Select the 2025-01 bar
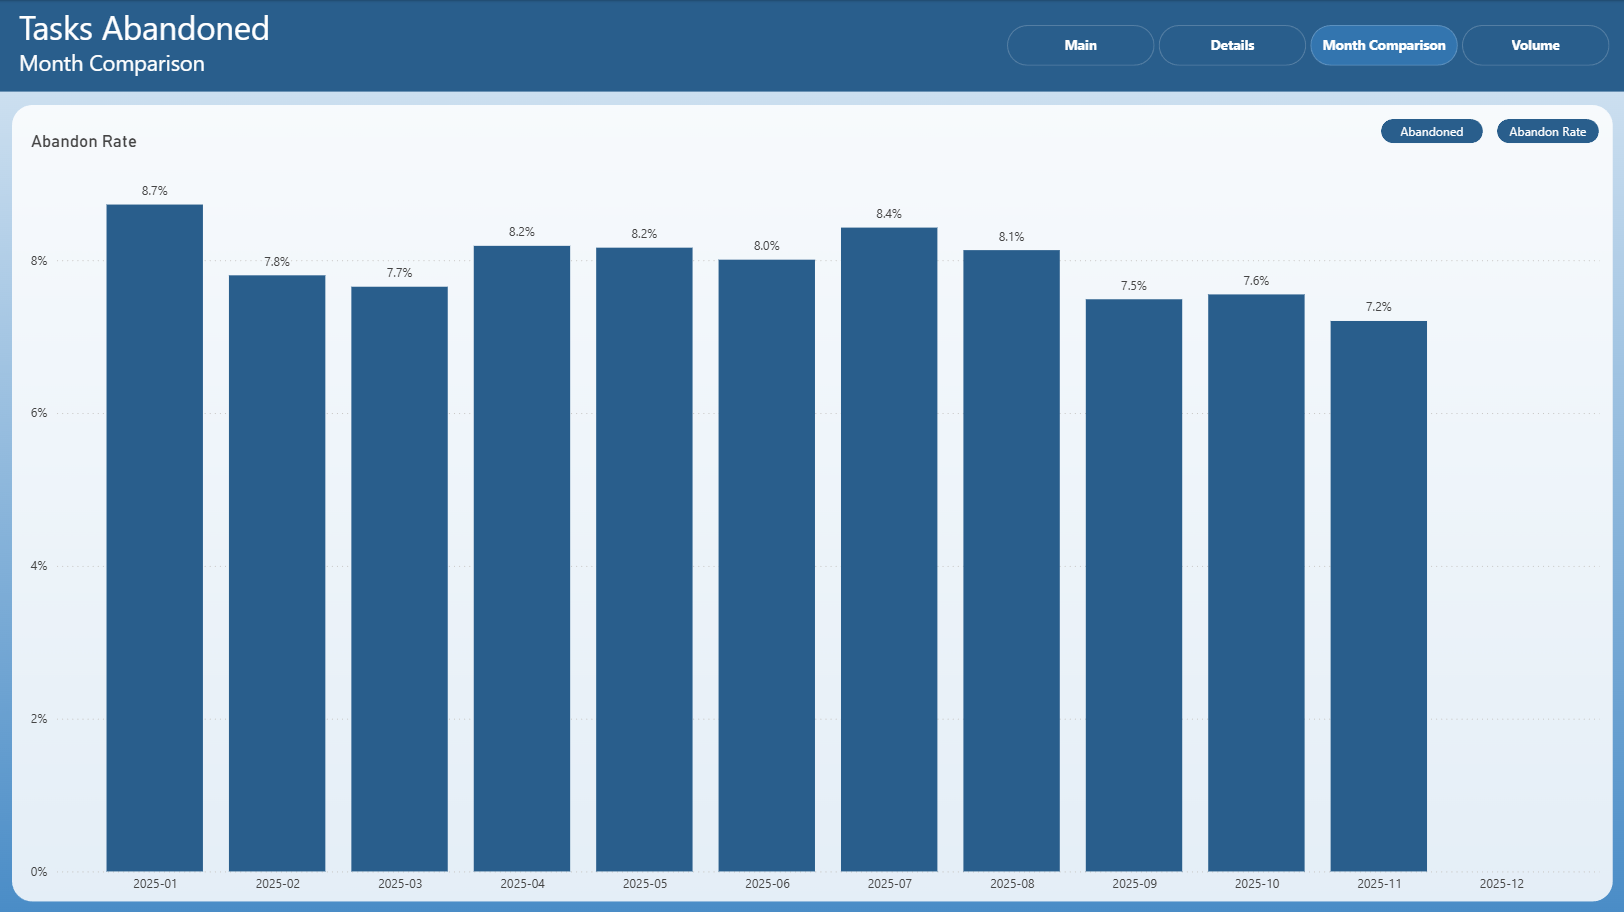The width and height of the screenshot is (1624, 912). coord(155,538)
